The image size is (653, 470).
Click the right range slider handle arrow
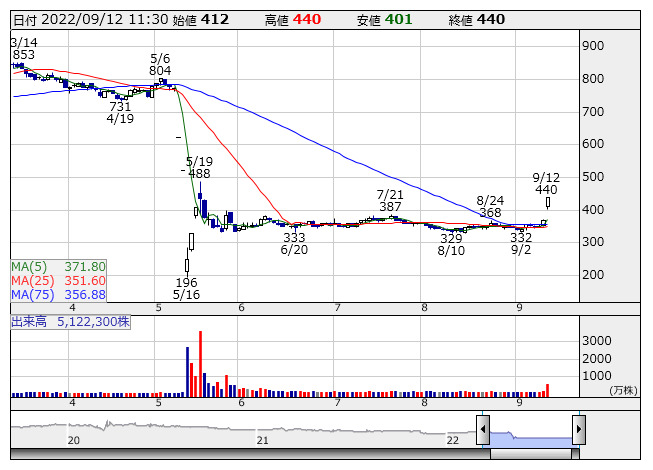click(x=579, y=429)
